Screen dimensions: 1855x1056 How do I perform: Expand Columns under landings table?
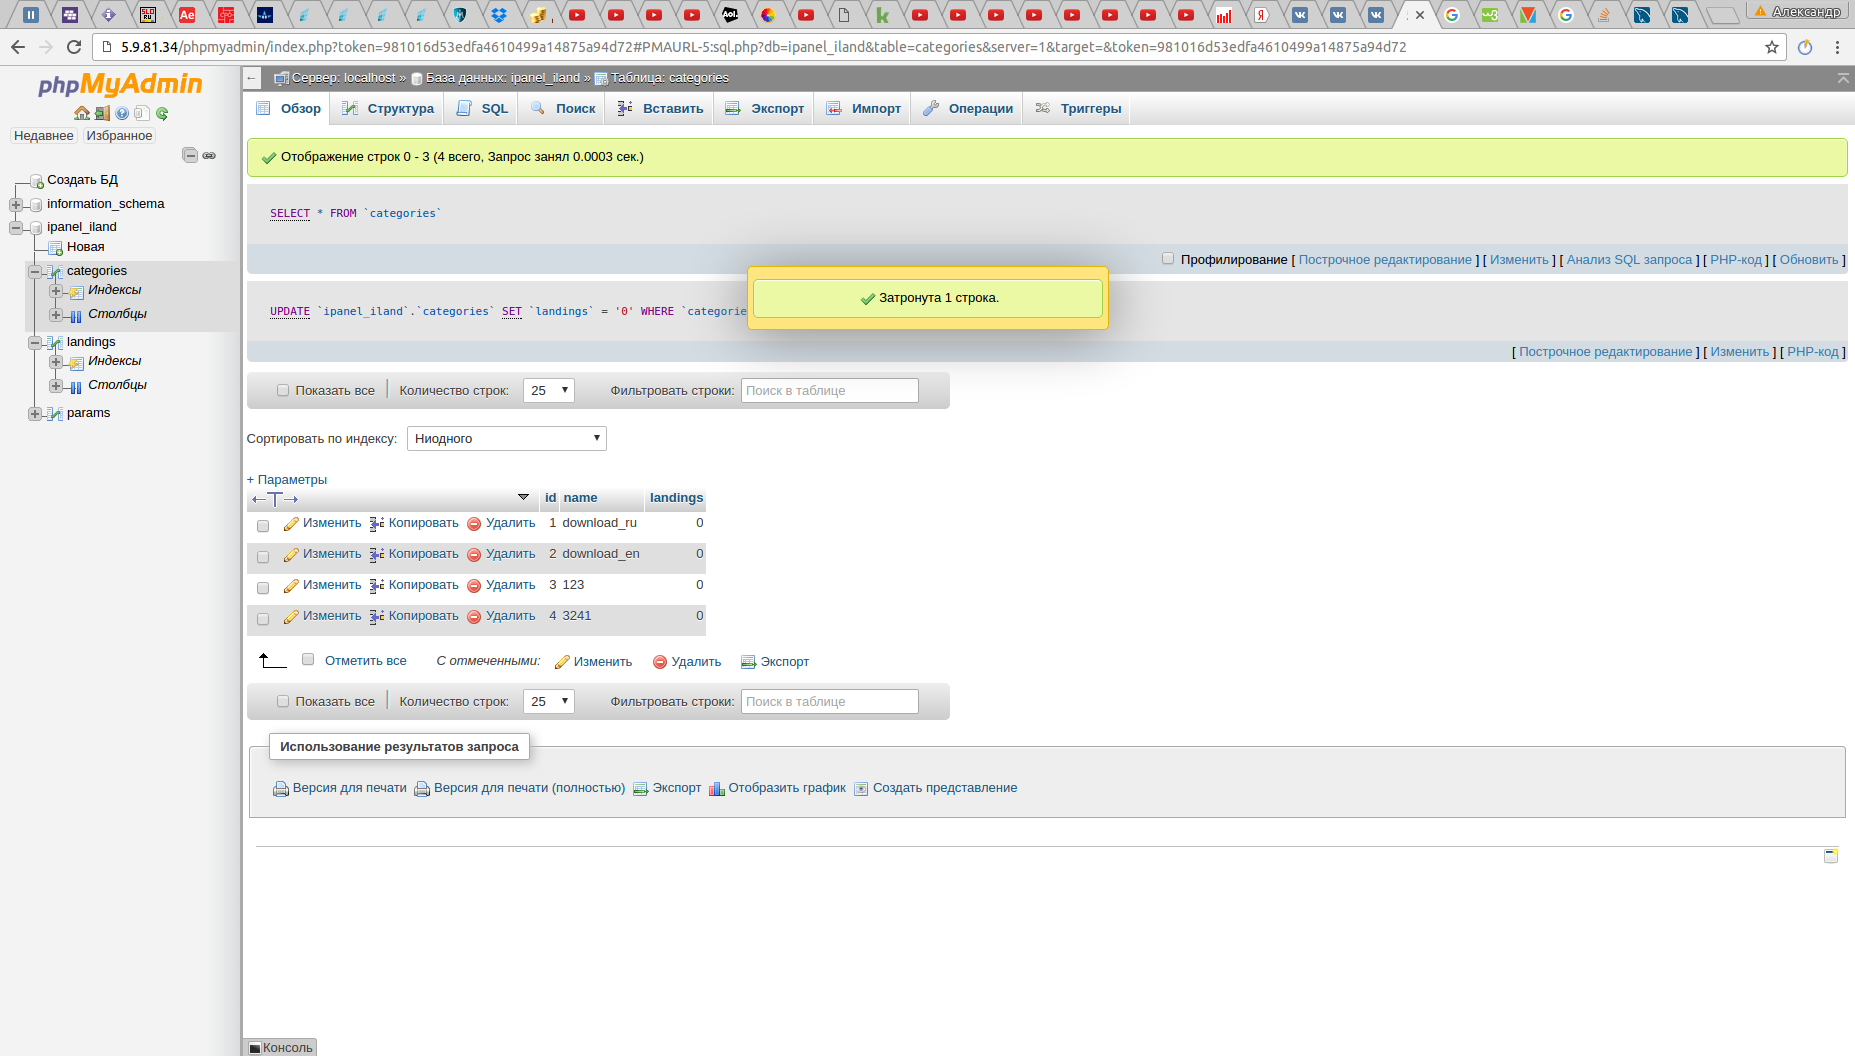pyautogui.click(x=56, y=386)
